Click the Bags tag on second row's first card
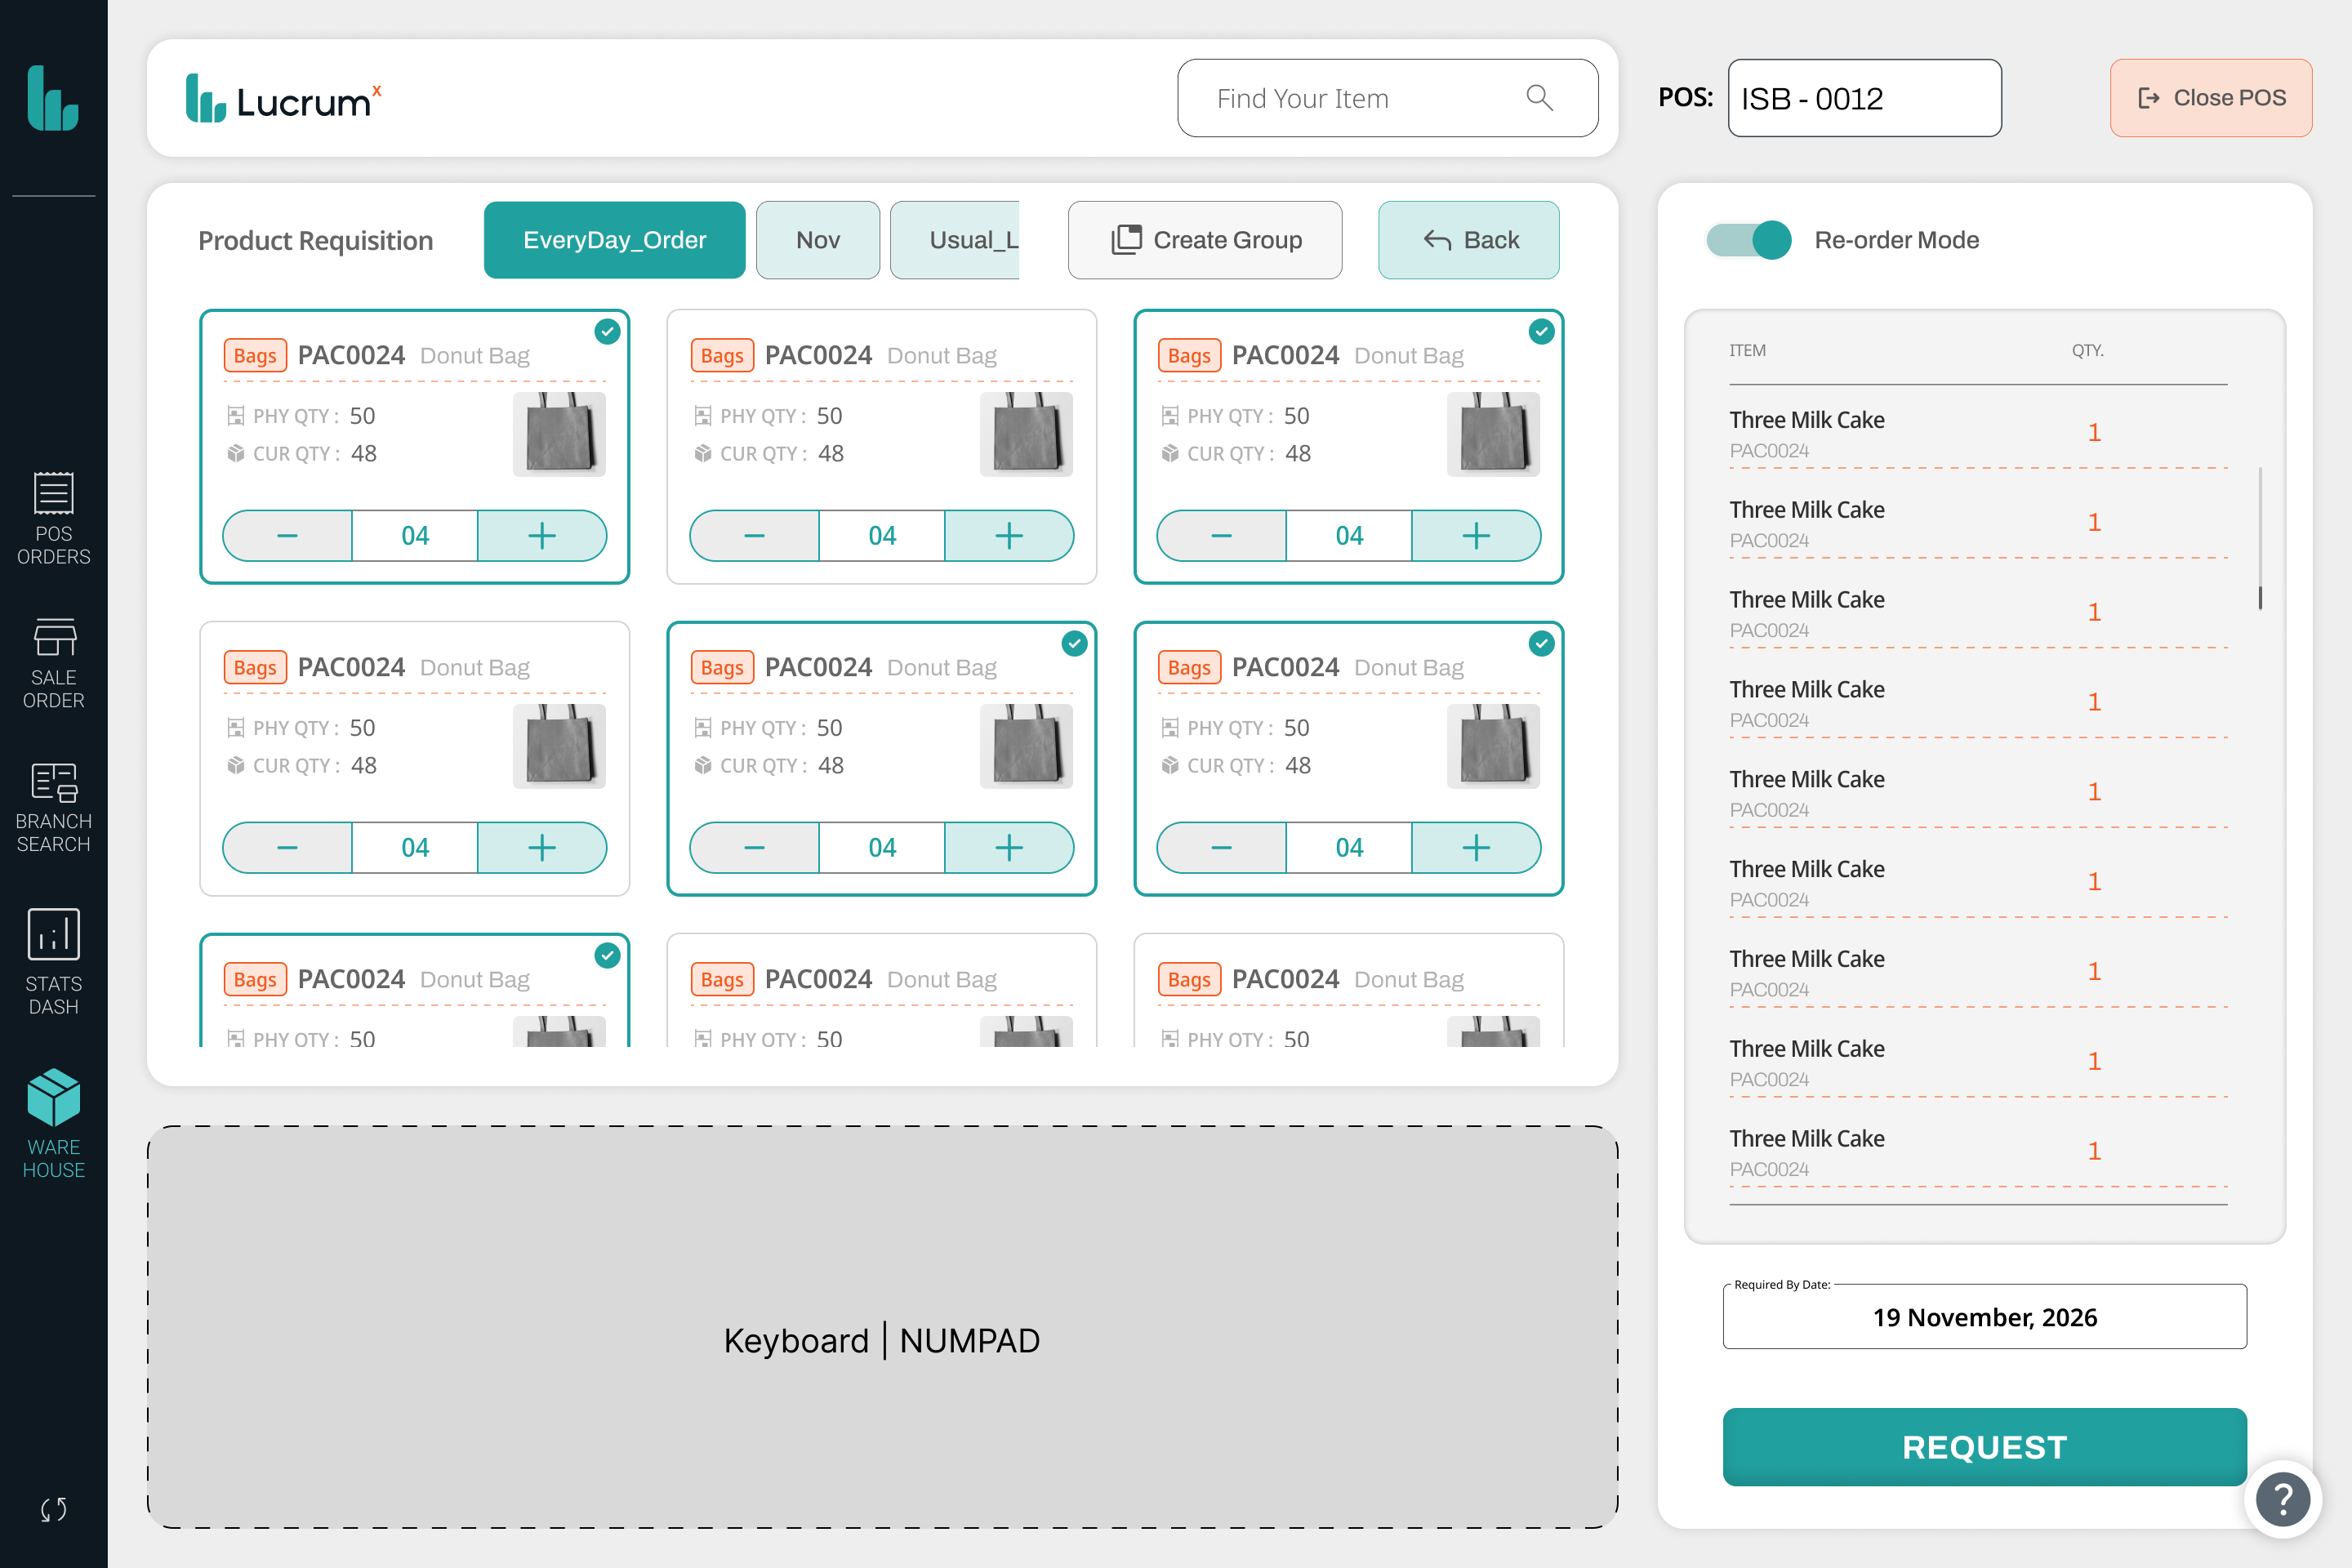 [255, 667]
